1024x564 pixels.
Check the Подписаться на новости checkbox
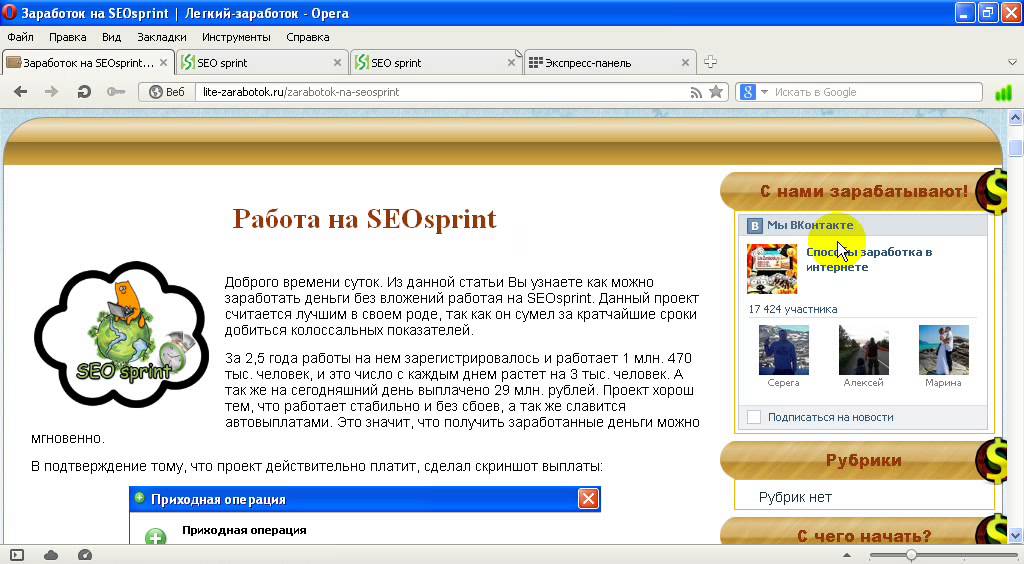[x=754, y=417]
